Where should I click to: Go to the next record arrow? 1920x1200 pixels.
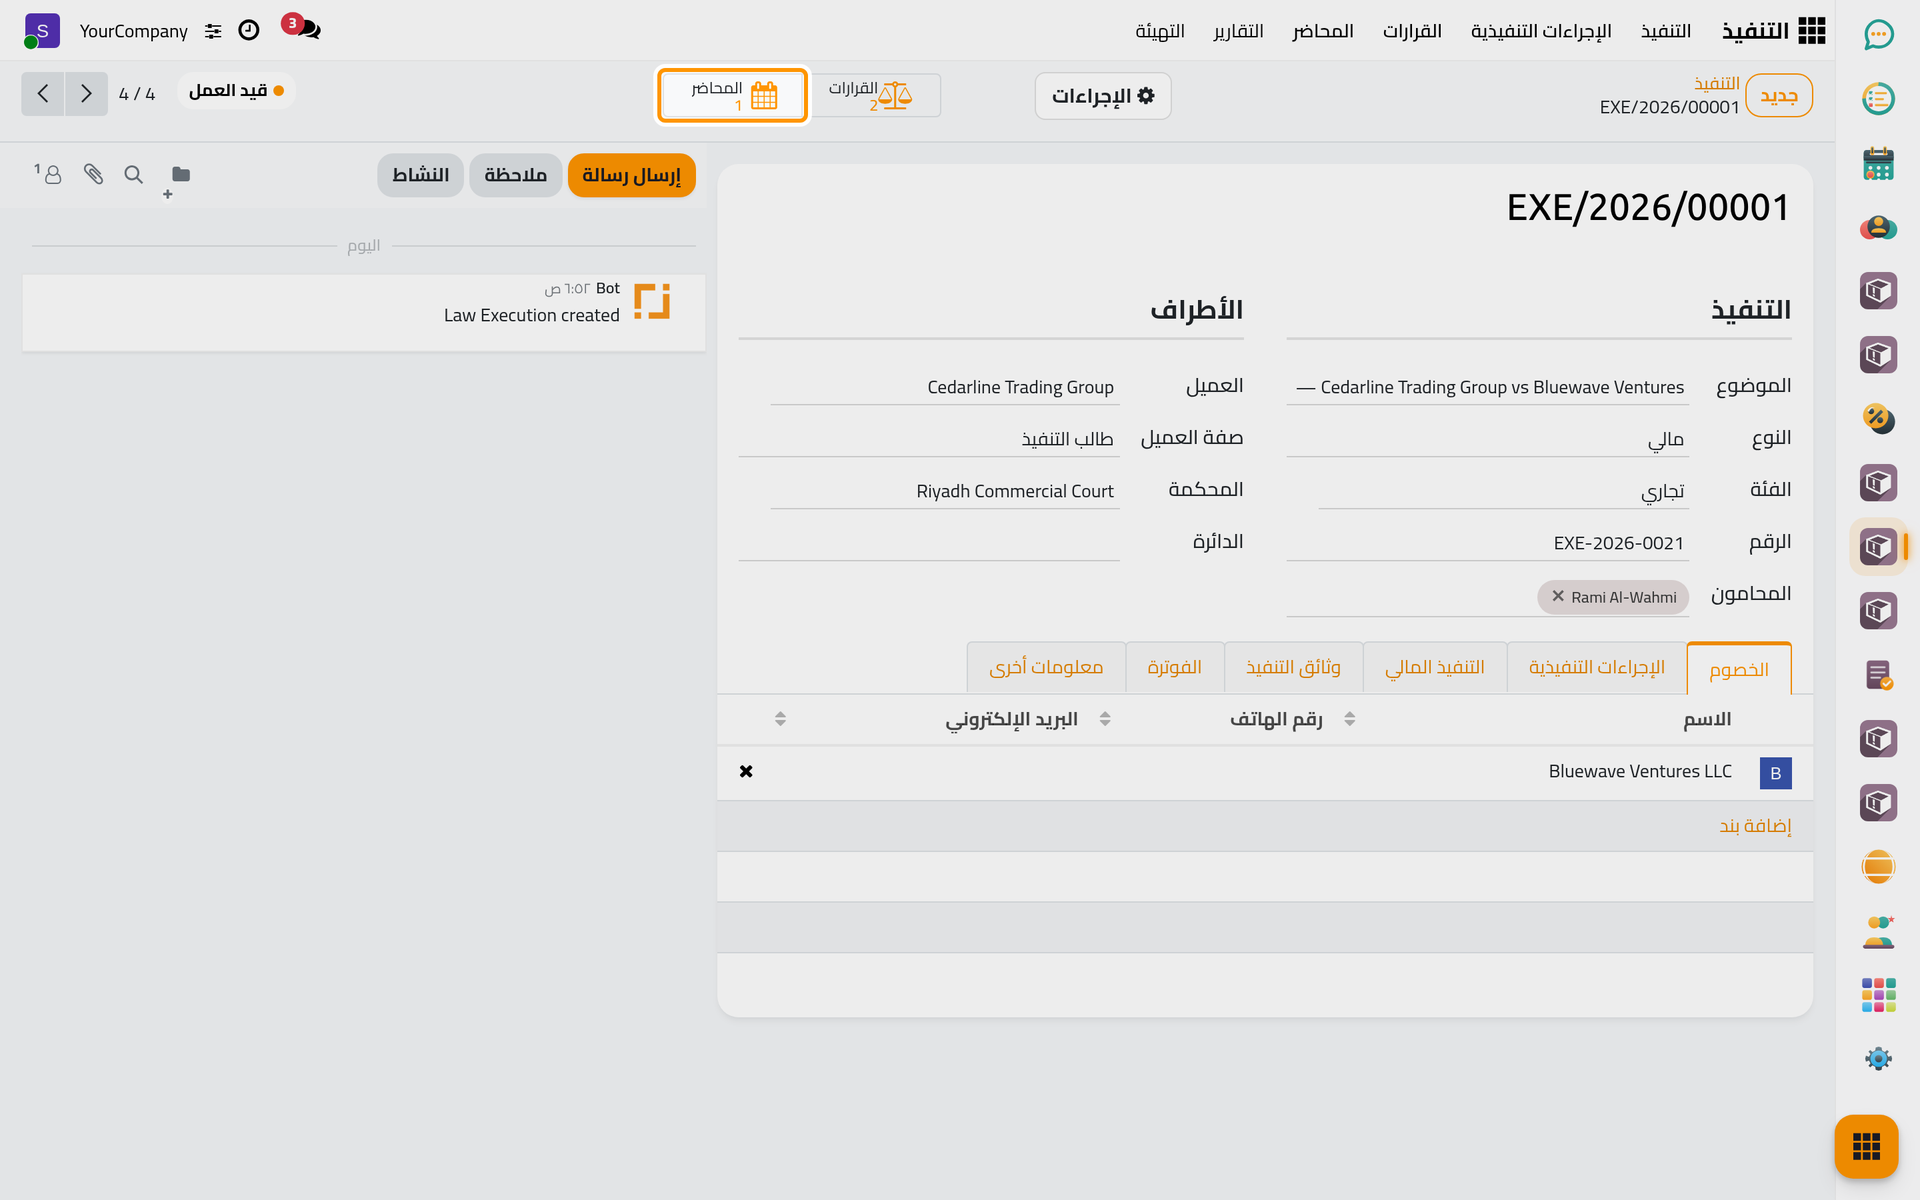pyautogui.click(x=86, y=94)
